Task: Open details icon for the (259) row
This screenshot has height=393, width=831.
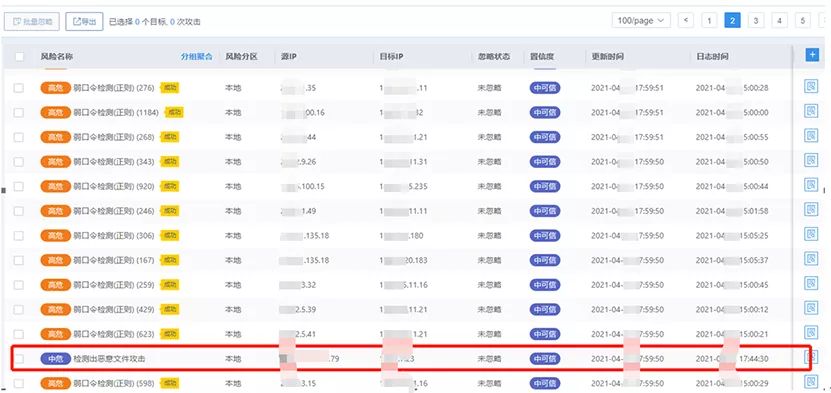Action: [x=811, y=284]
